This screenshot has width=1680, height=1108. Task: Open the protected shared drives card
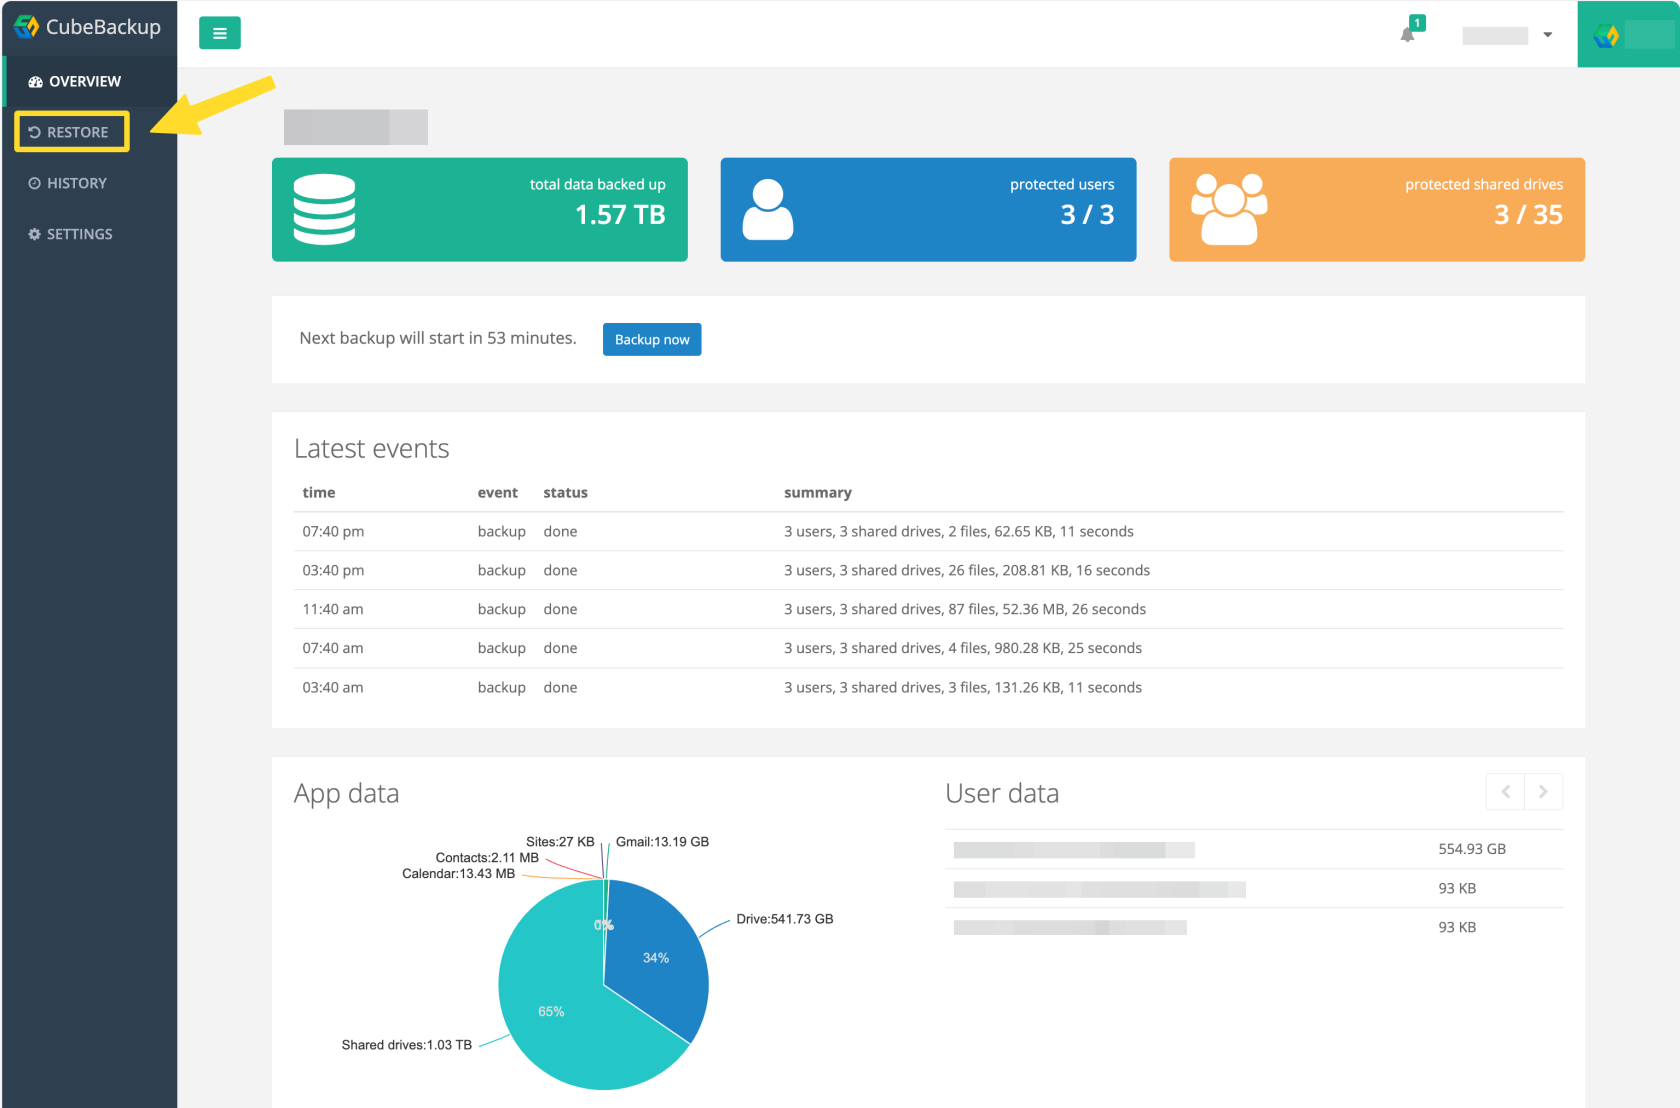[1377, 209]
